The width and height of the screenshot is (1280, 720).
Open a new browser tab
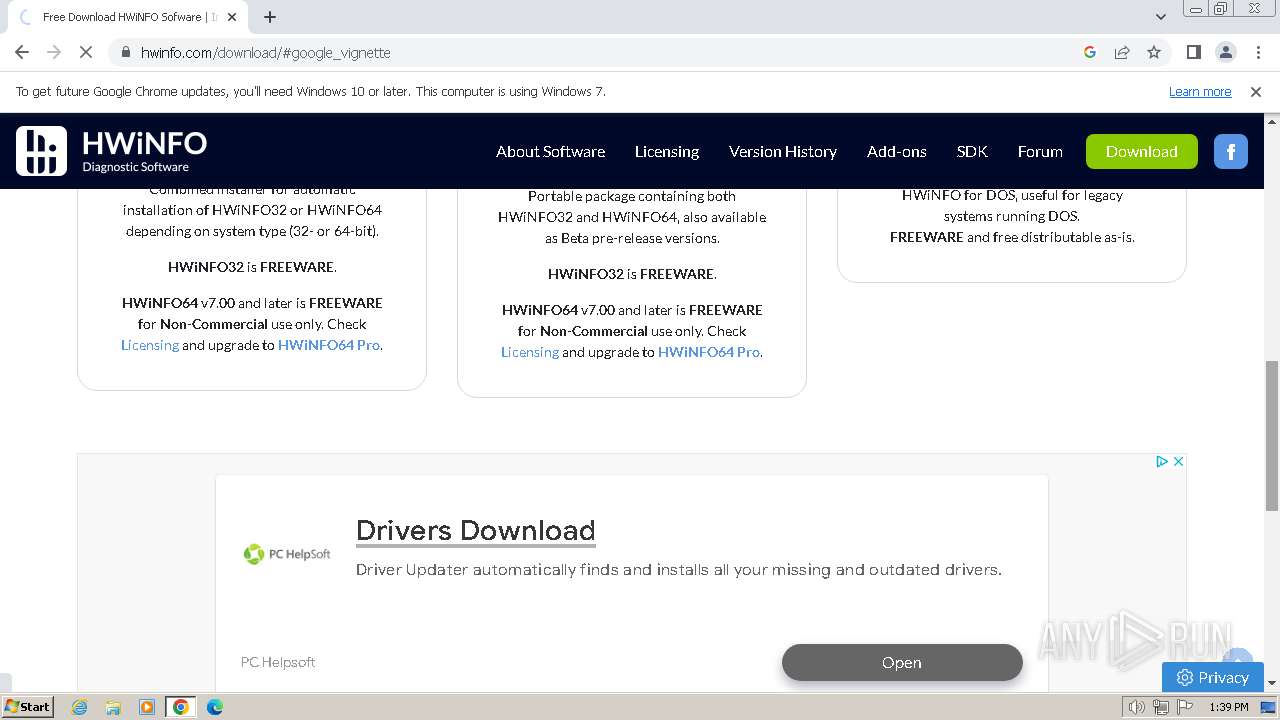coord(270,17)
